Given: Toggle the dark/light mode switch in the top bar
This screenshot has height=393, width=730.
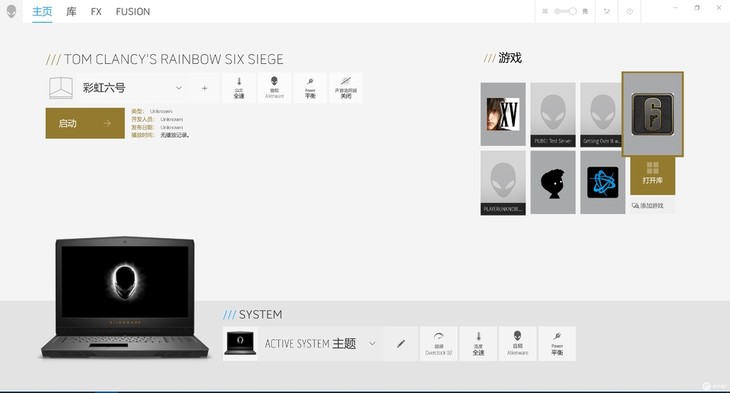Looking at the screenshot, I should (x=565, y=11).
